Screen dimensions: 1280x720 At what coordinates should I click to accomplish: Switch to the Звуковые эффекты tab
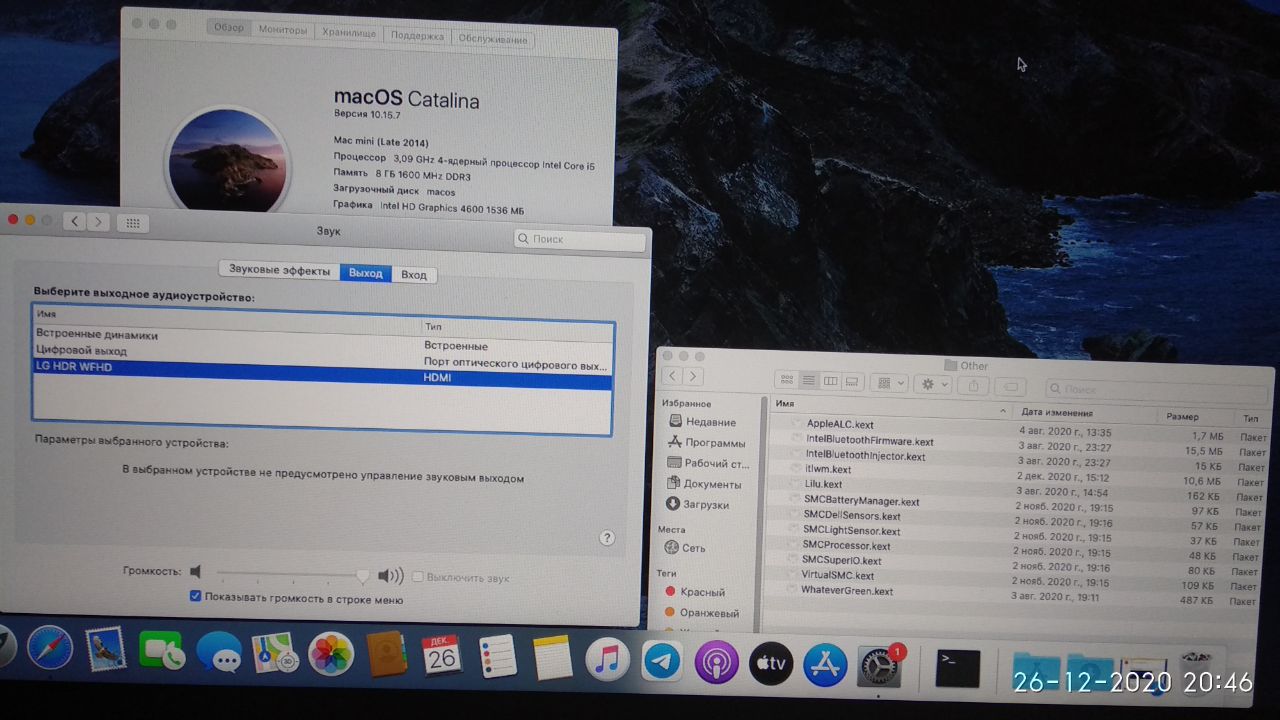(279, 270)
